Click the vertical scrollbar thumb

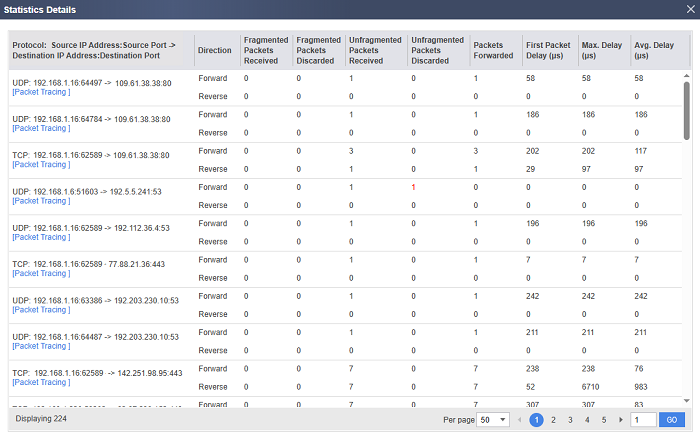(686, 110)
